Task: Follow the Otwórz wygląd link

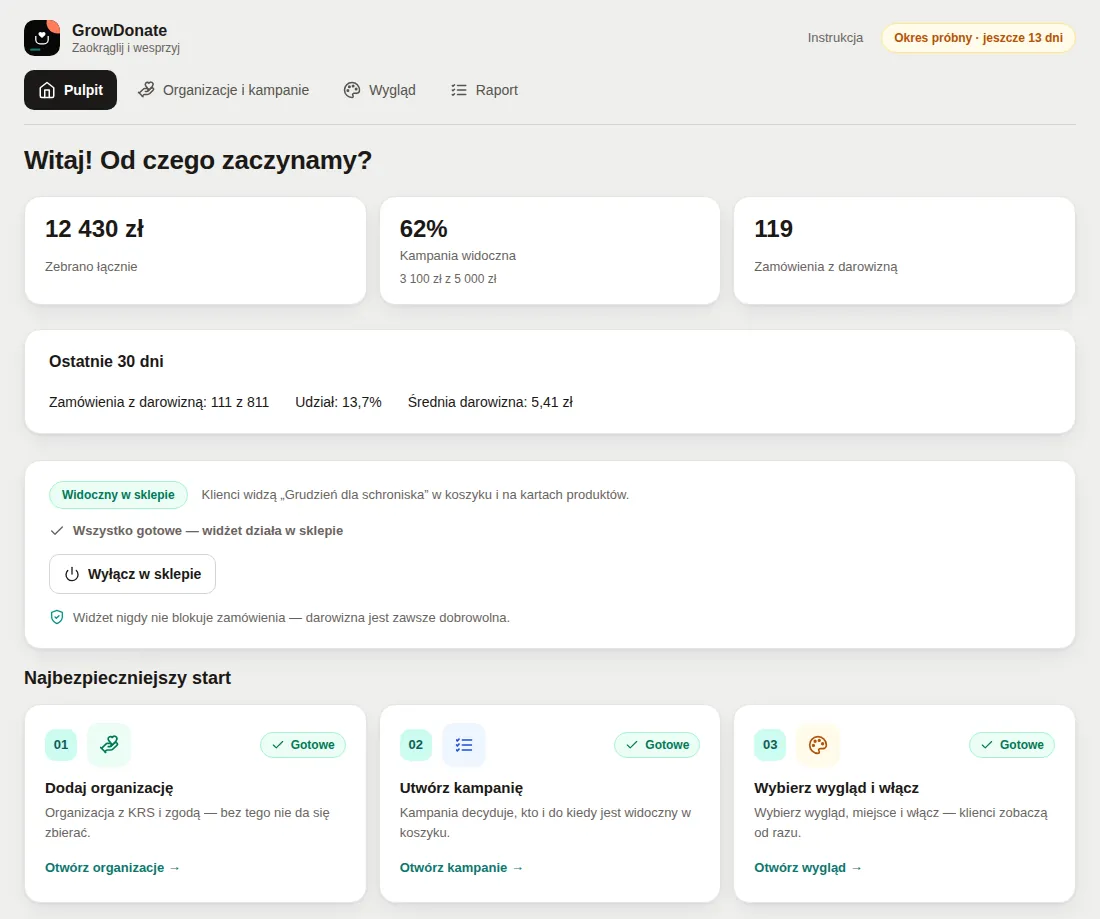Action: pos(808,868)
